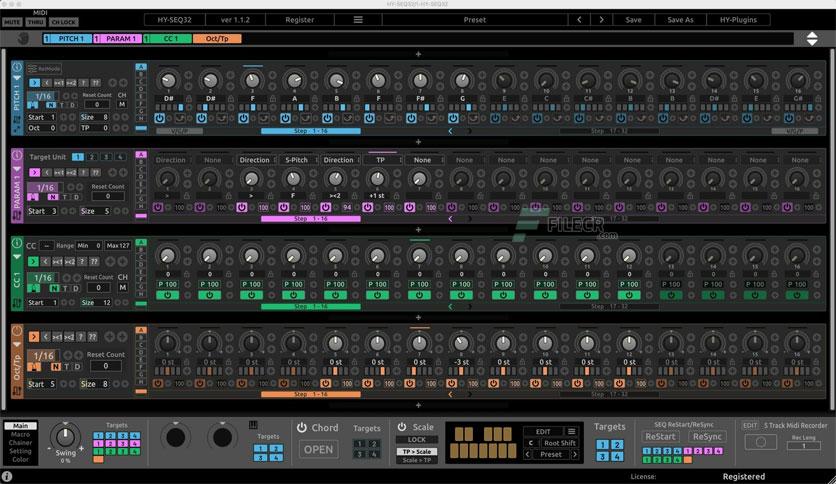The width and height of the screenshot is (836, 484).
Task: Click the Save As button
Action: 680,20
